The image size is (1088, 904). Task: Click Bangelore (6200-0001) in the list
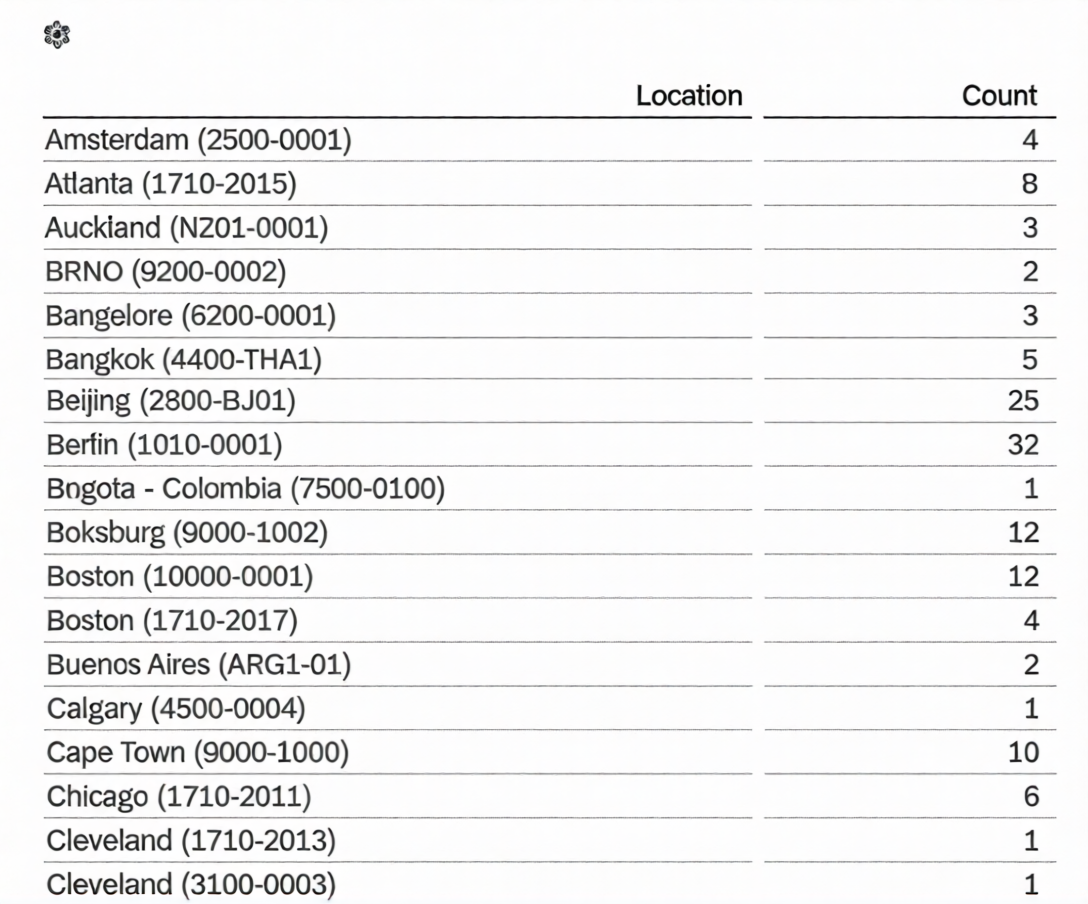pyautogui.click(x=190, y=316)
